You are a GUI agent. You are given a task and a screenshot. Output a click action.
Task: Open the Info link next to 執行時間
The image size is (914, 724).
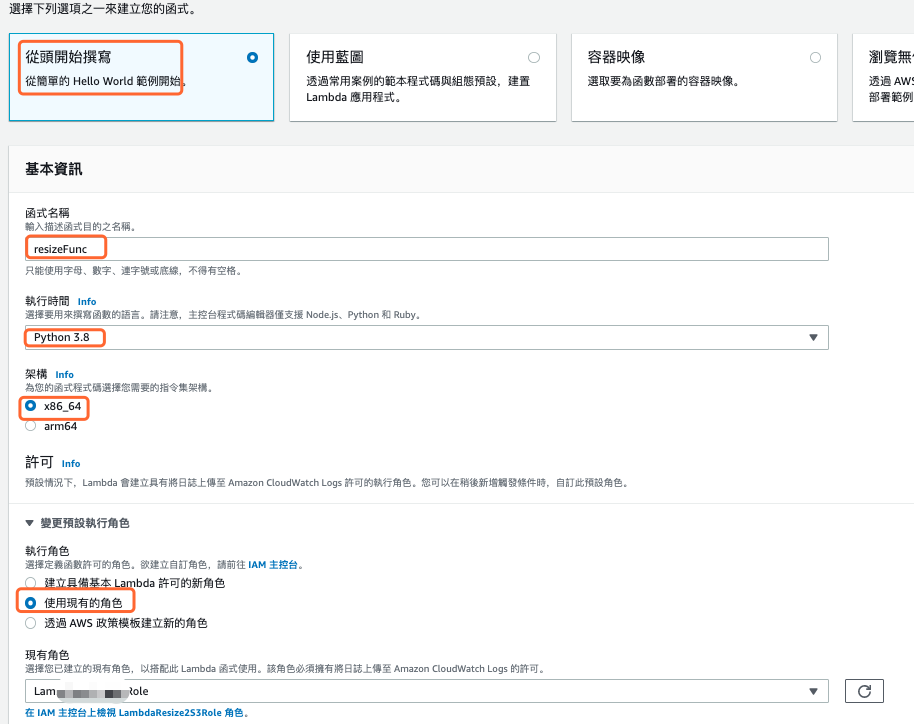click(x=87, y=301)
